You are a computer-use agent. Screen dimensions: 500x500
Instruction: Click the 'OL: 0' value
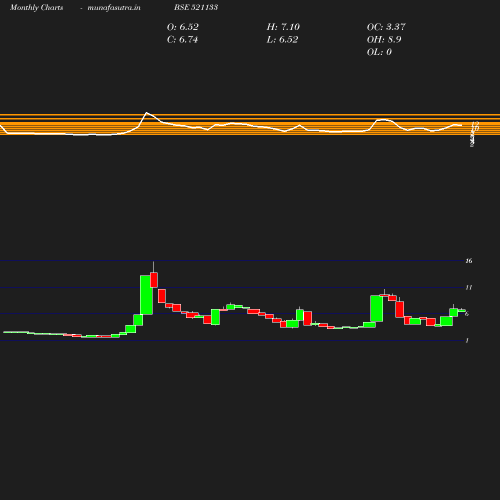pyautogui.click(x=379, y=52)
